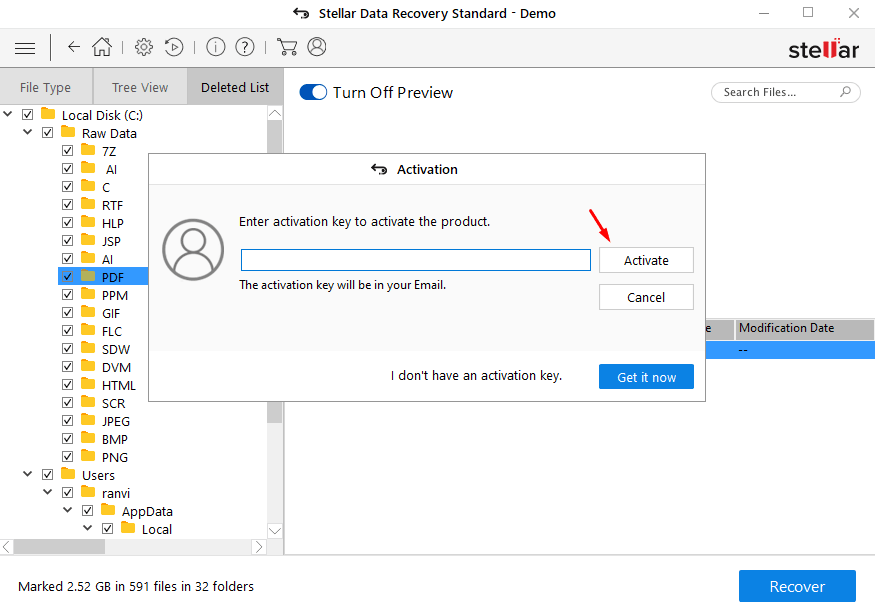875x614 pixels.
Task: Click the Get it now button
Action: coord(646,377)
